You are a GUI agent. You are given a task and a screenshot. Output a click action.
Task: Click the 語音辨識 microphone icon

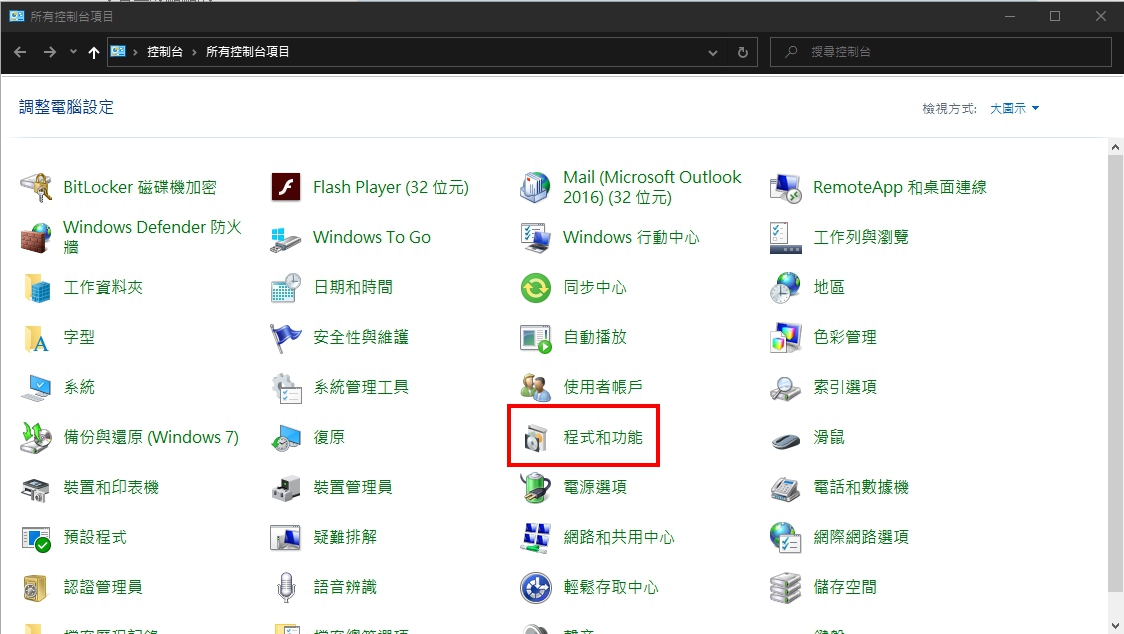tap(286, 587)
